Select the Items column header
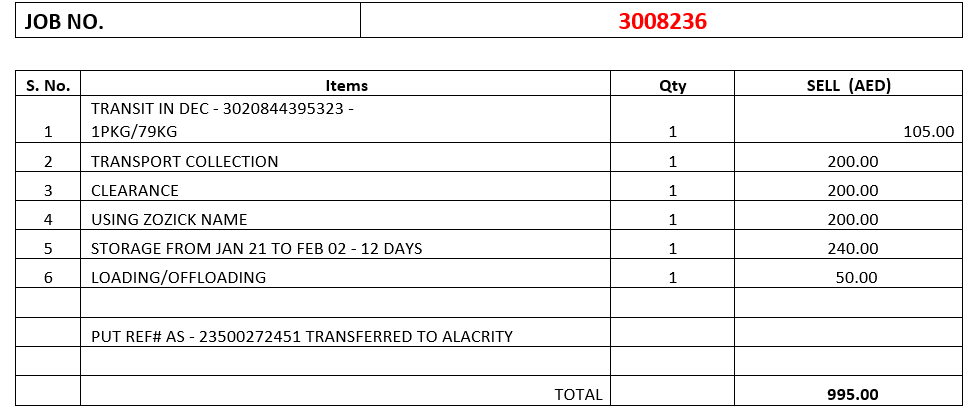 [346, 86]
